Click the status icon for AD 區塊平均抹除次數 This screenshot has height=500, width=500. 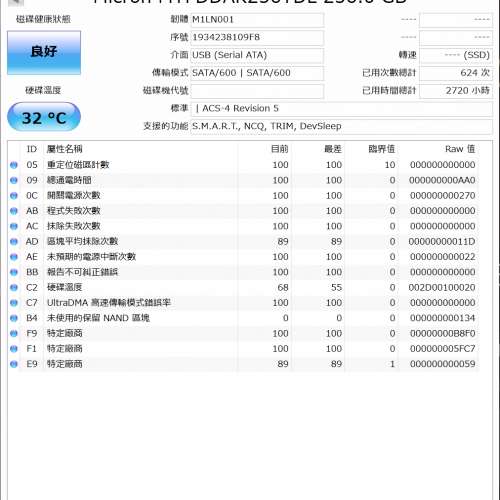point(14,242)
